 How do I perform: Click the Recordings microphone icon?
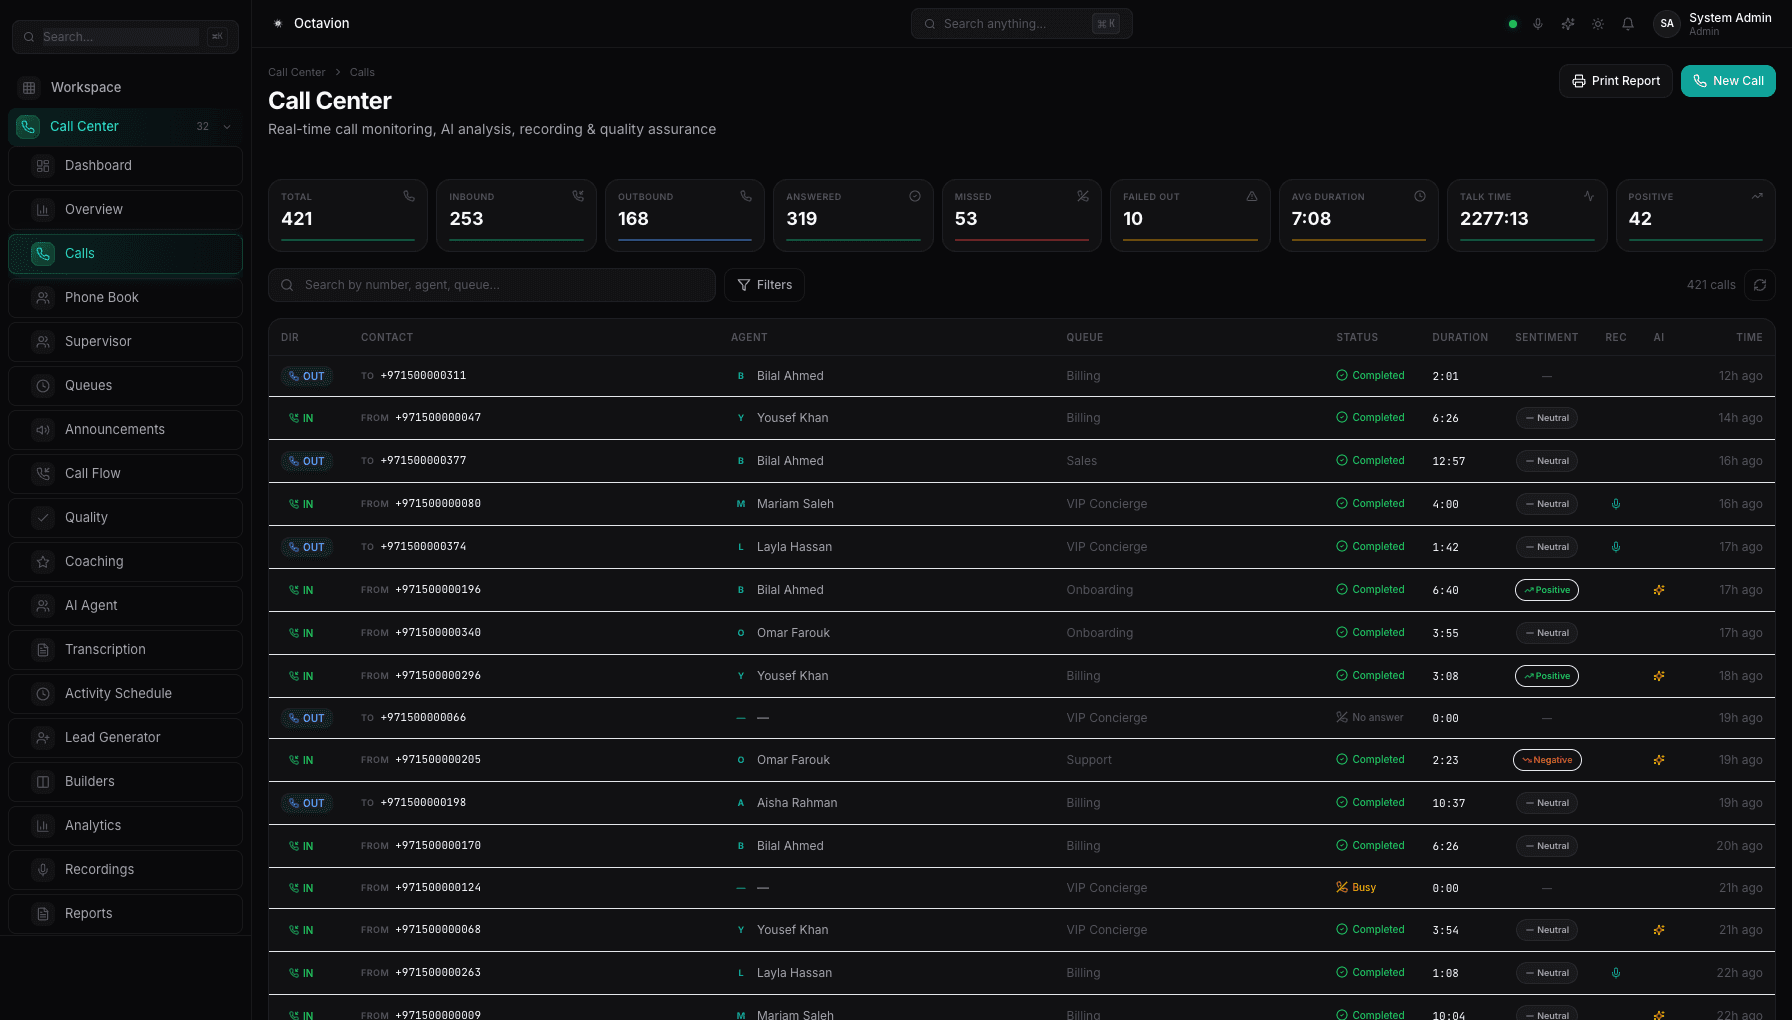pyautogui.click(x=43, y=870)
